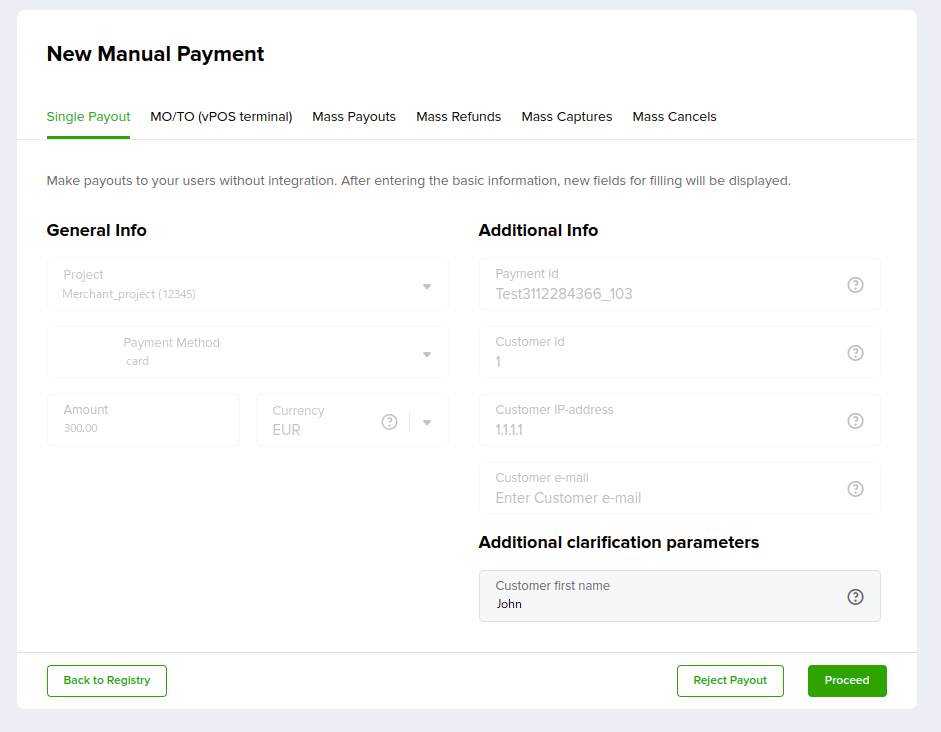Click the Proceed button
This screenshot has height=732, width=941.
[847, 680]
